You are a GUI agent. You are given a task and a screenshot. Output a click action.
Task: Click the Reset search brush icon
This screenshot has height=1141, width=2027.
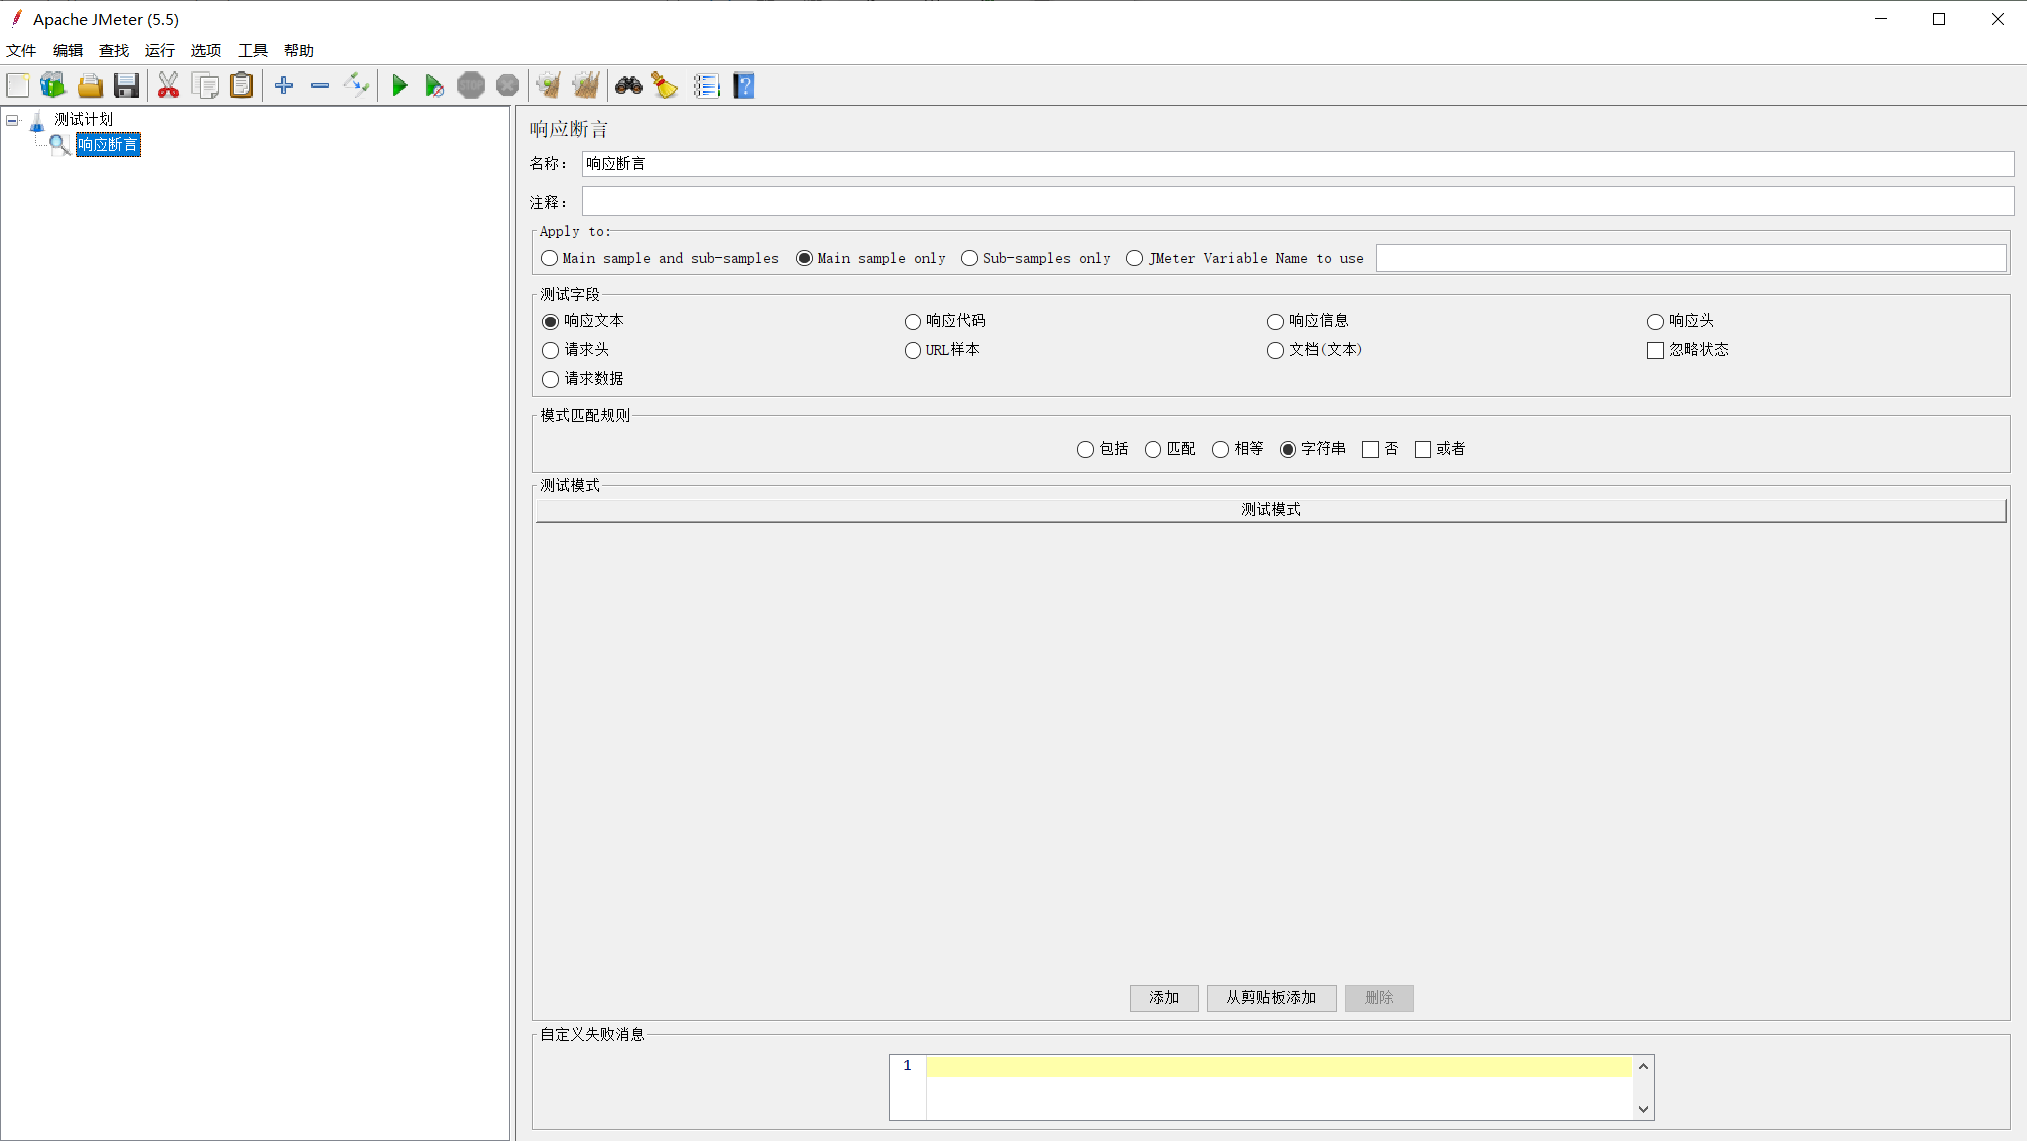[665, 86]
